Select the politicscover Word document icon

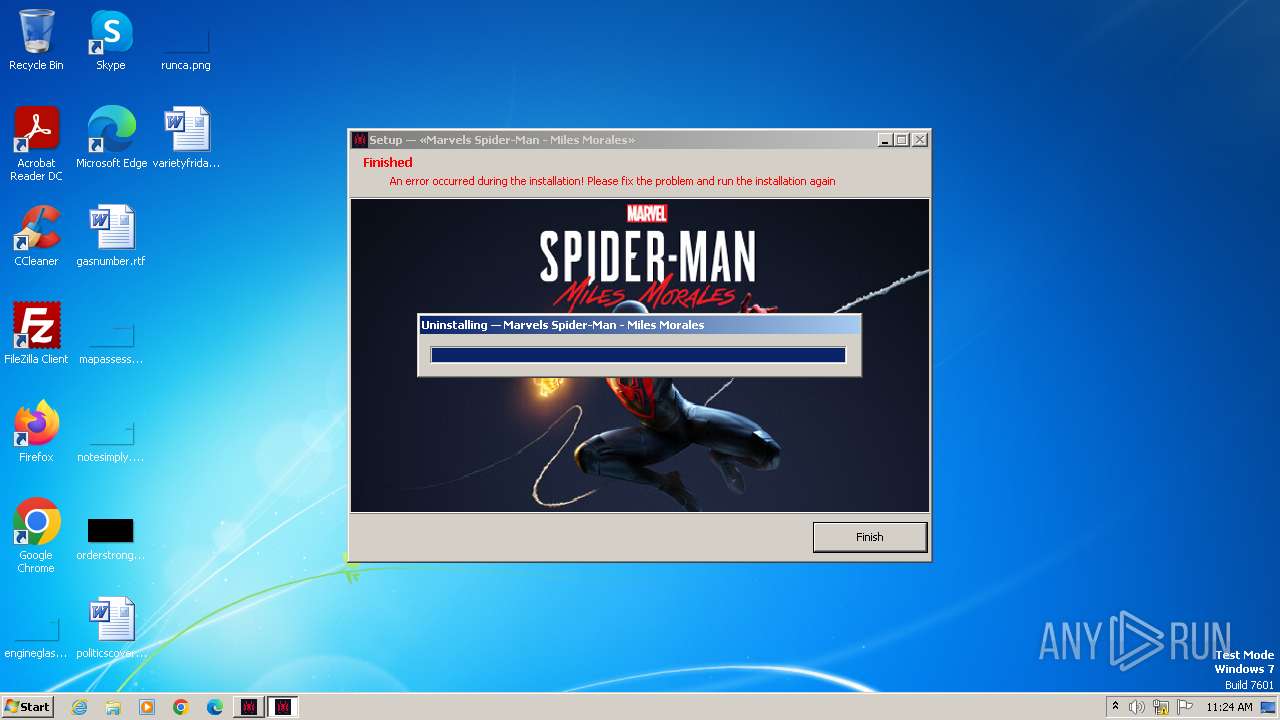(111, 628)
